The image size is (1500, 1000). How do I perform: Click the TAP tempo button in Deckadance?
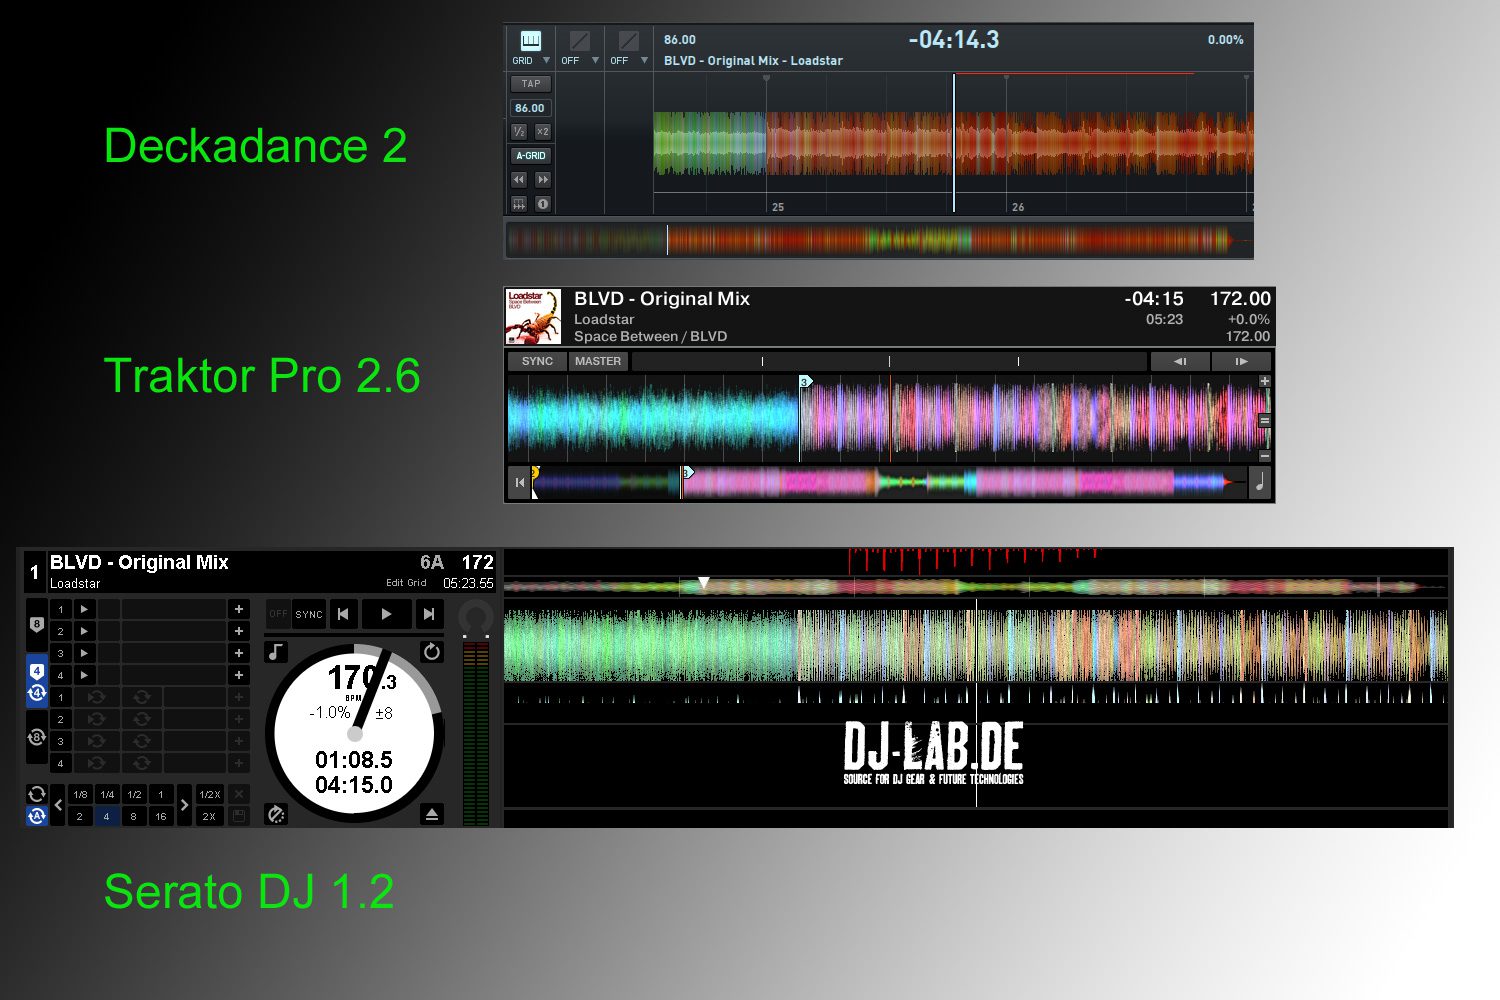point(530,84)
